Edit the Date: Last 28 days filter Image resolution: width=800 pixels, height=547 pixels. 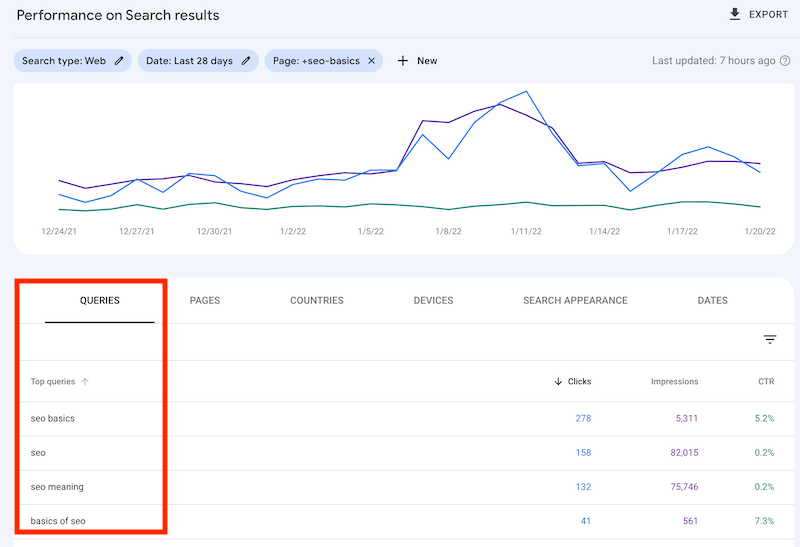(246, 61)
